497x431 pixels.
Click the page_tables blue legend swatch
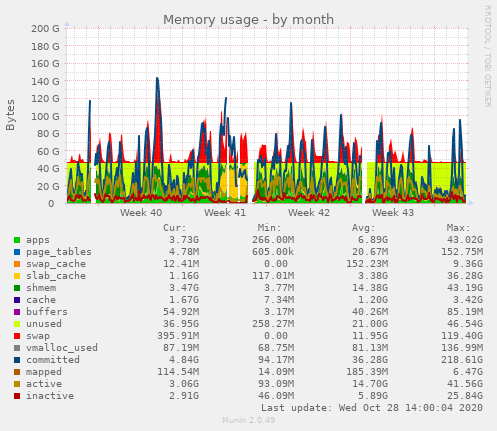click(17, 252)
